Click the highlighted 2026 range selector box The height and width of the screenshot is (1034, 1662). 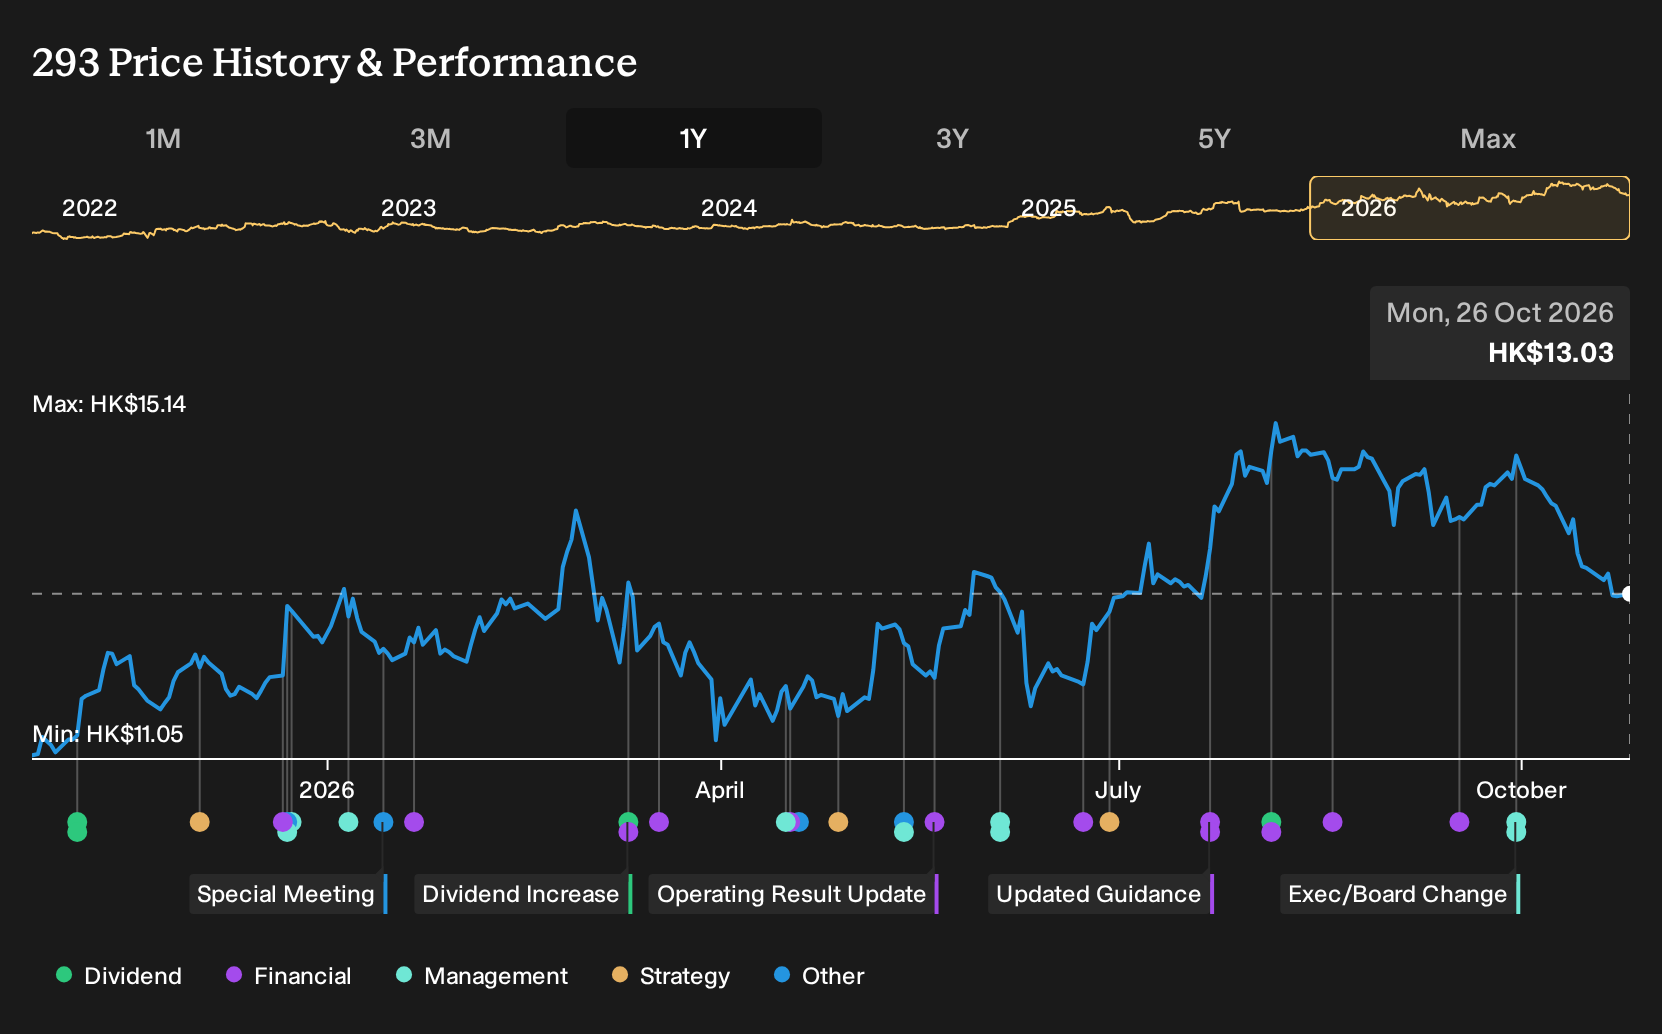1469,208
